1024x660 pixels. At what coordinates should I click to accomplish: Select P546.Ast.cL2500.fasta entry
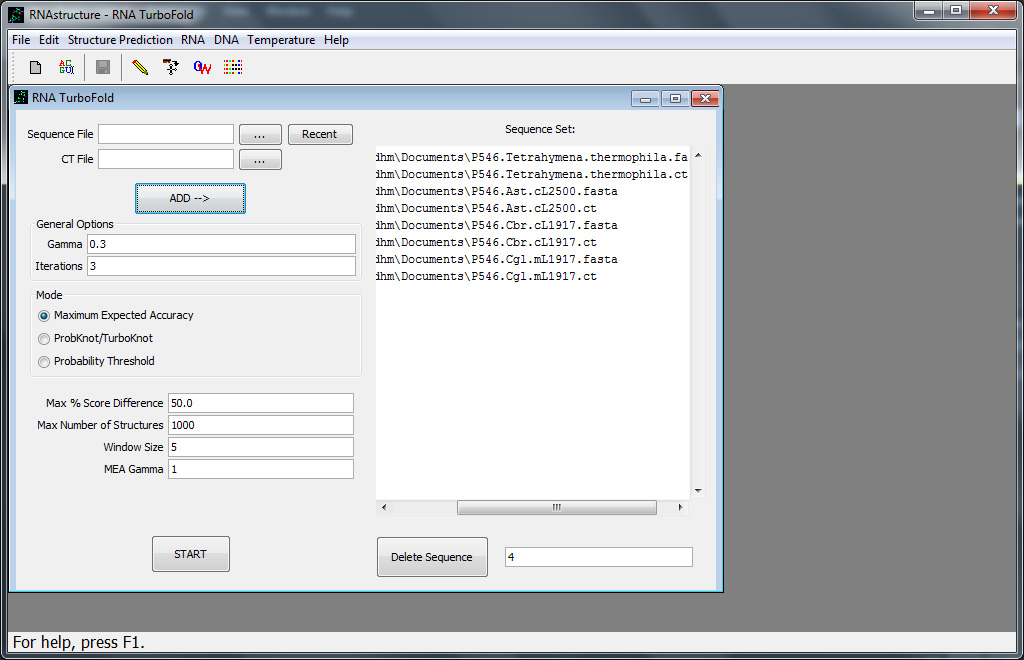[x=496, y=191]
